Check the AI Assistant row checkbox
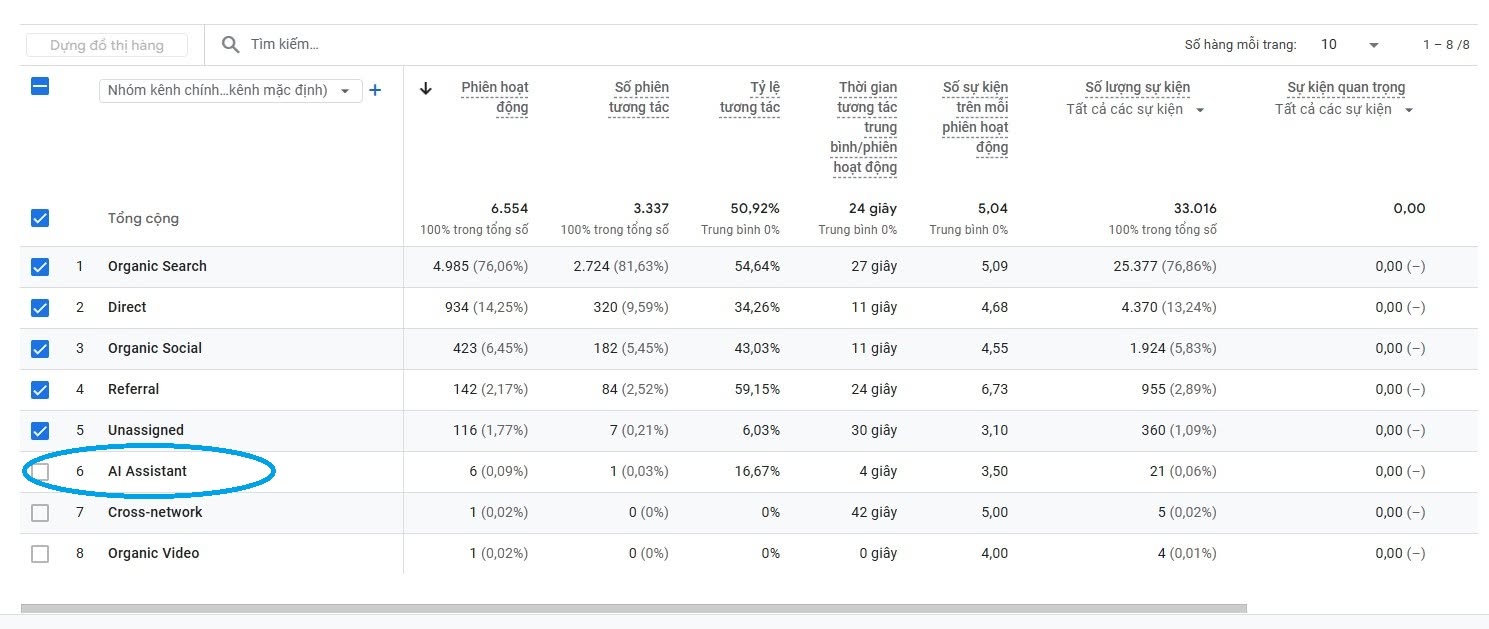The height and width of the screenshot is (629, 1489). [x=40, y=471]
